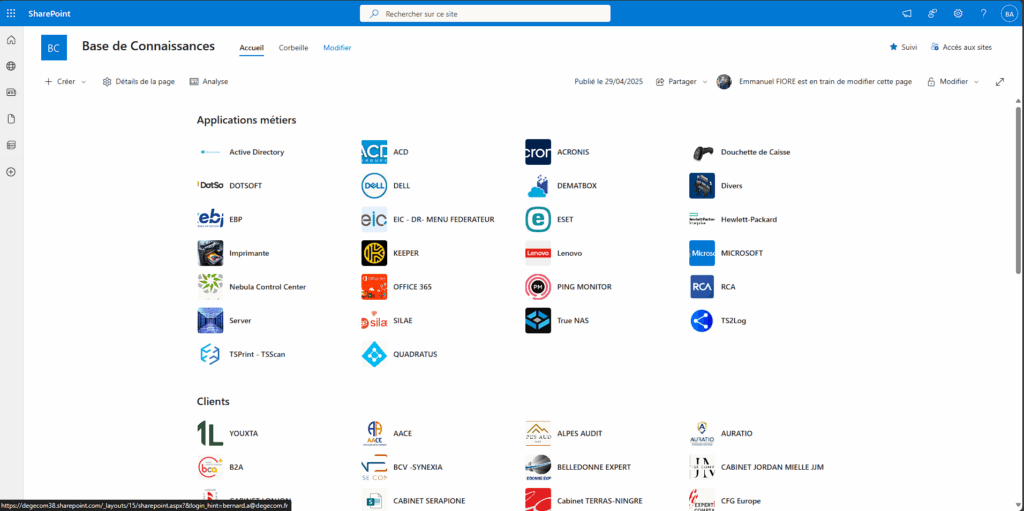1024x511 pixels.
Task: Open the settings gear in header
Action: tap(958, 13)
